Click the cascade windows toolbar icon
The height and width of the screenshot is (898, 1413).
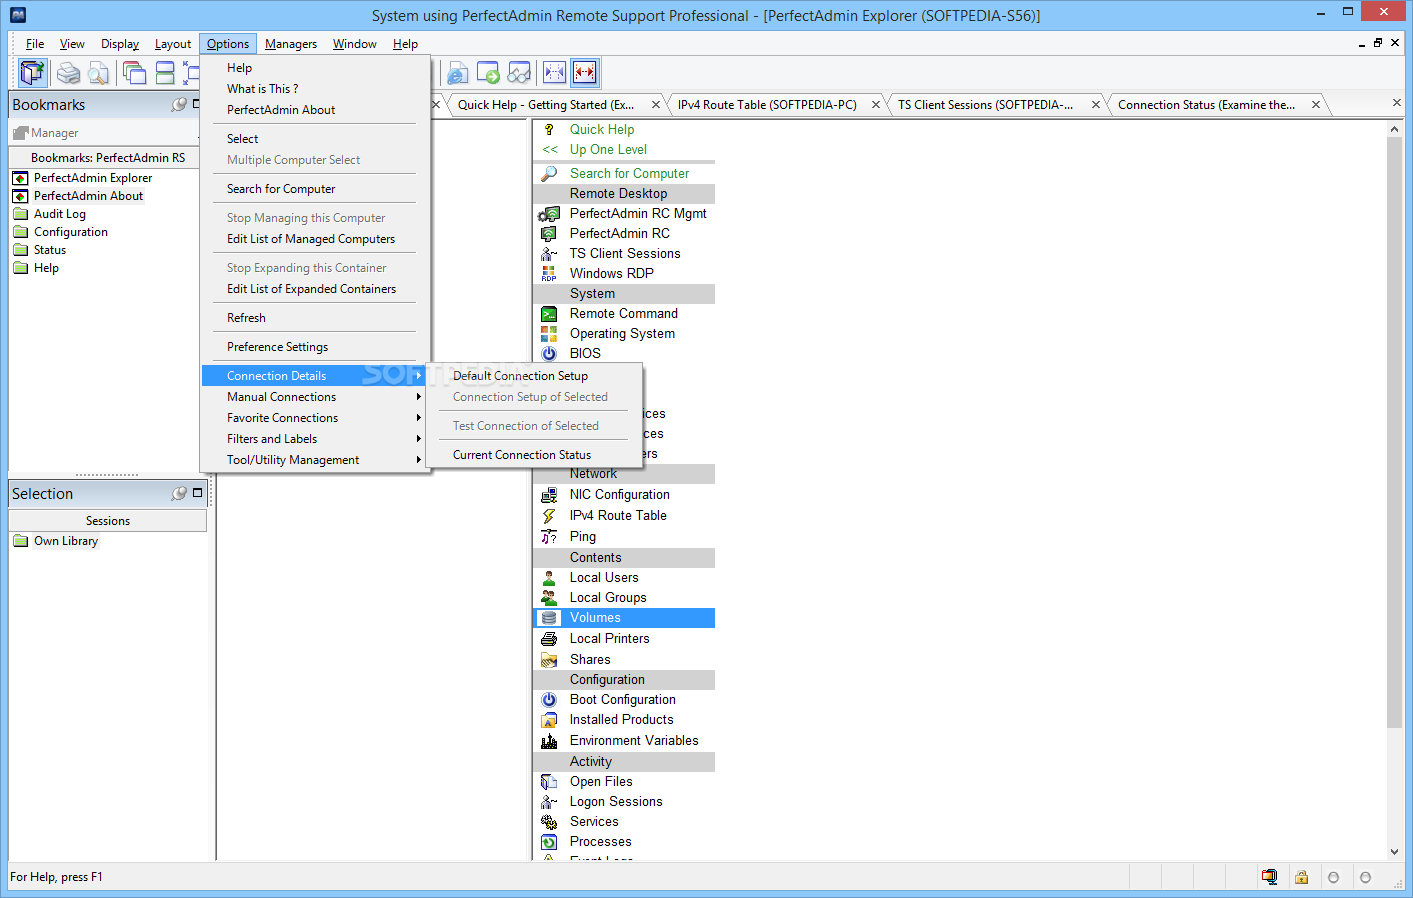point(134,73)
